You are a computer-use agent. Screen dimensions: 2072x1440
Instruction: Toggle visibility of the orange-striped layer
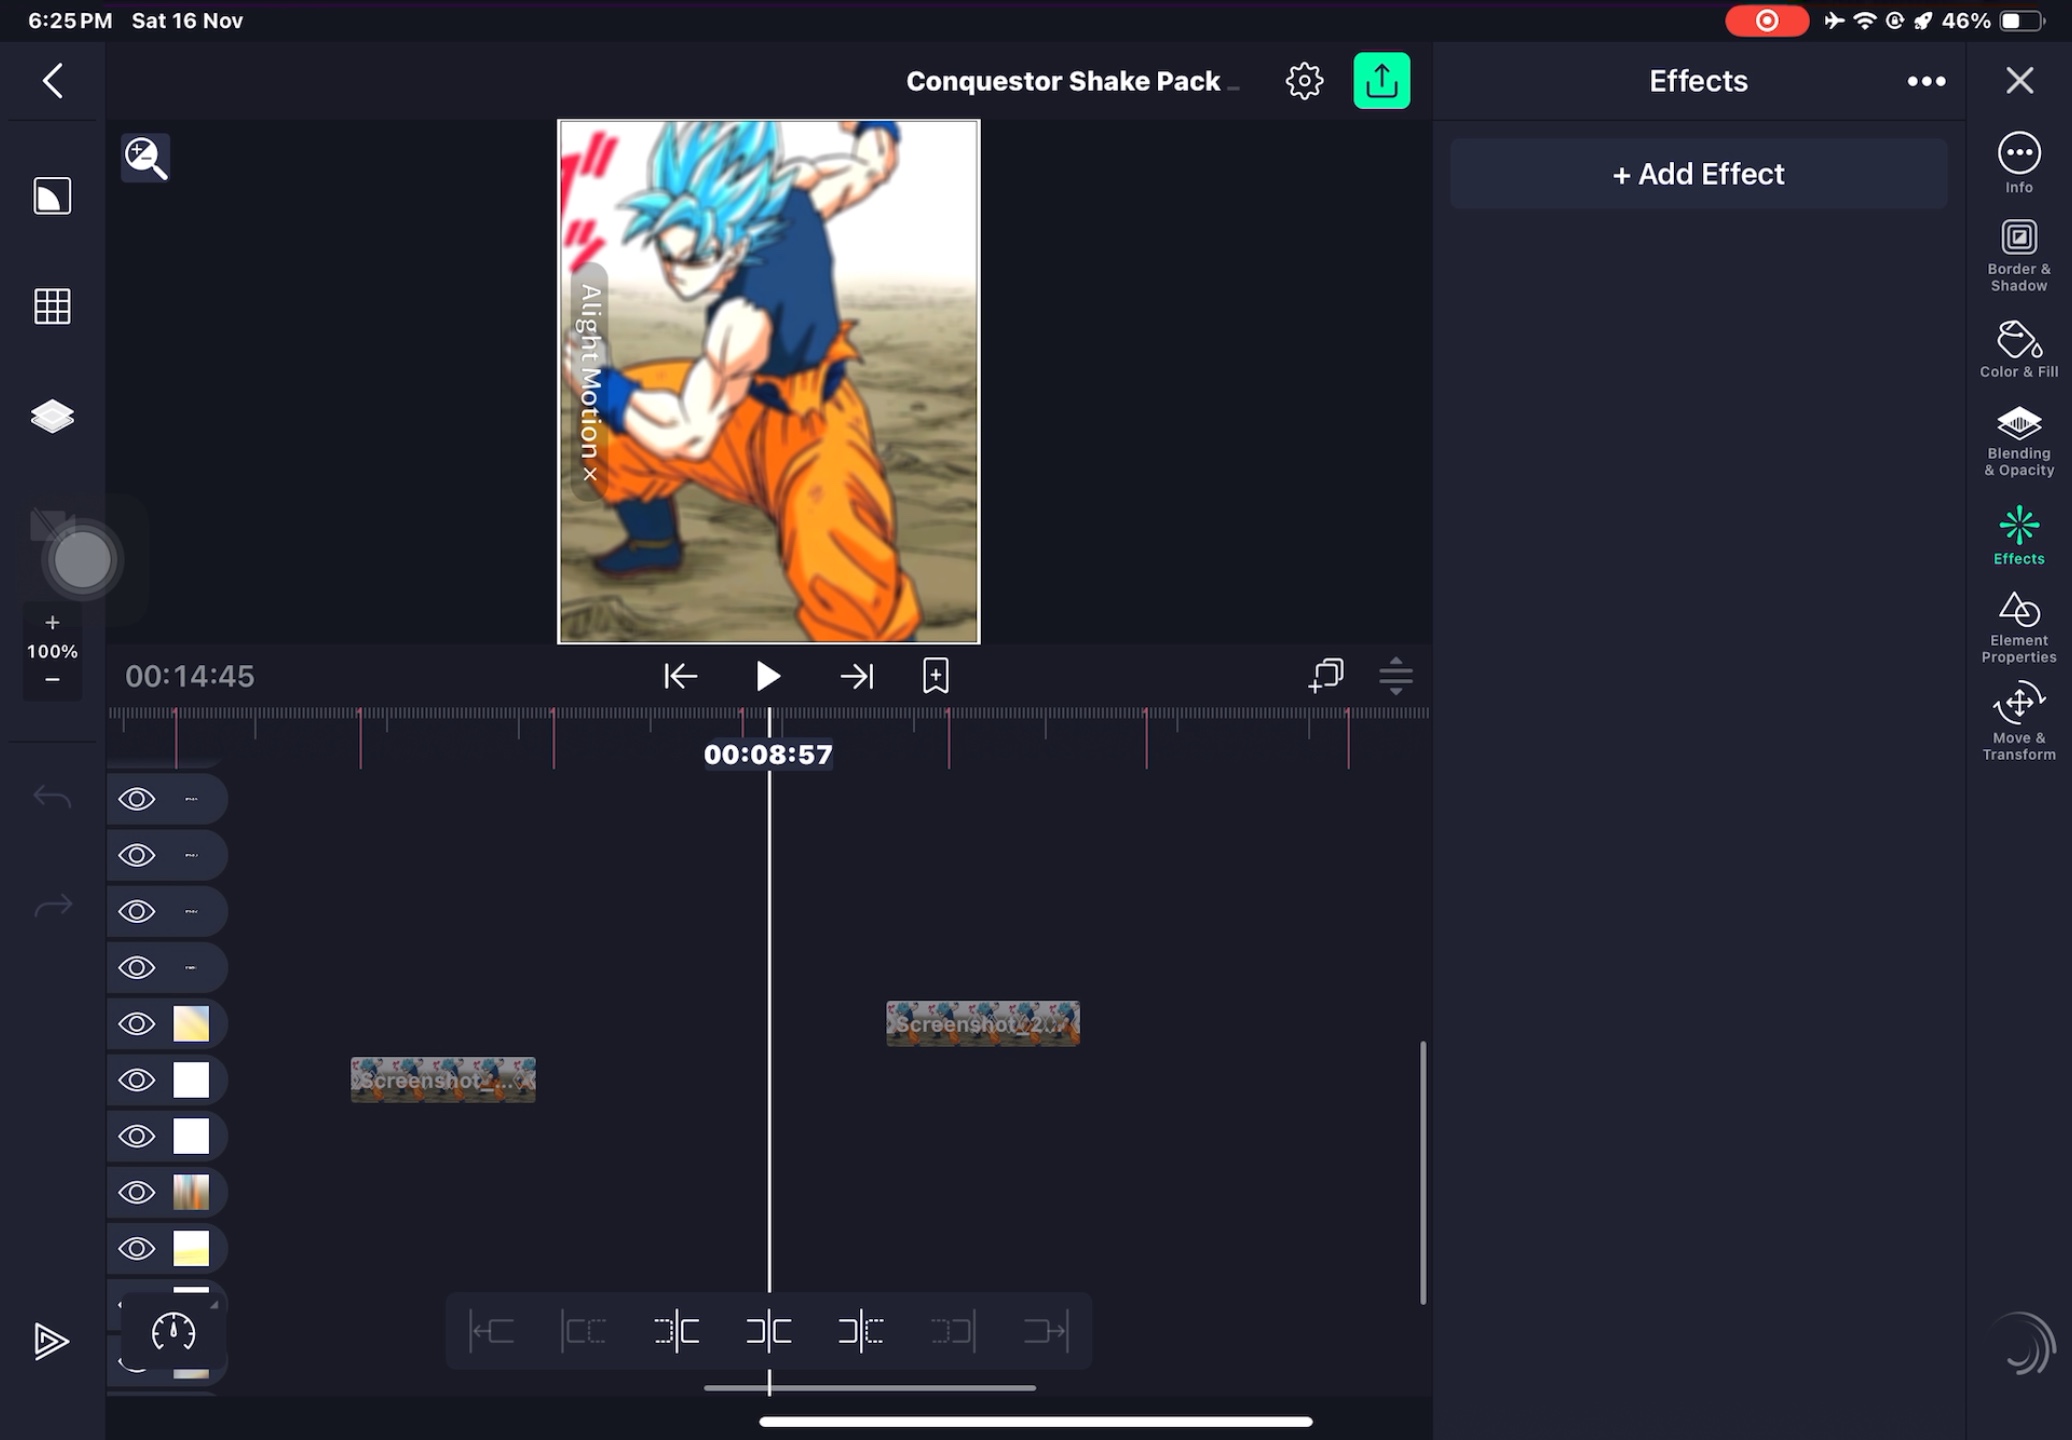pyautogui.click(x=137, y=1192)
